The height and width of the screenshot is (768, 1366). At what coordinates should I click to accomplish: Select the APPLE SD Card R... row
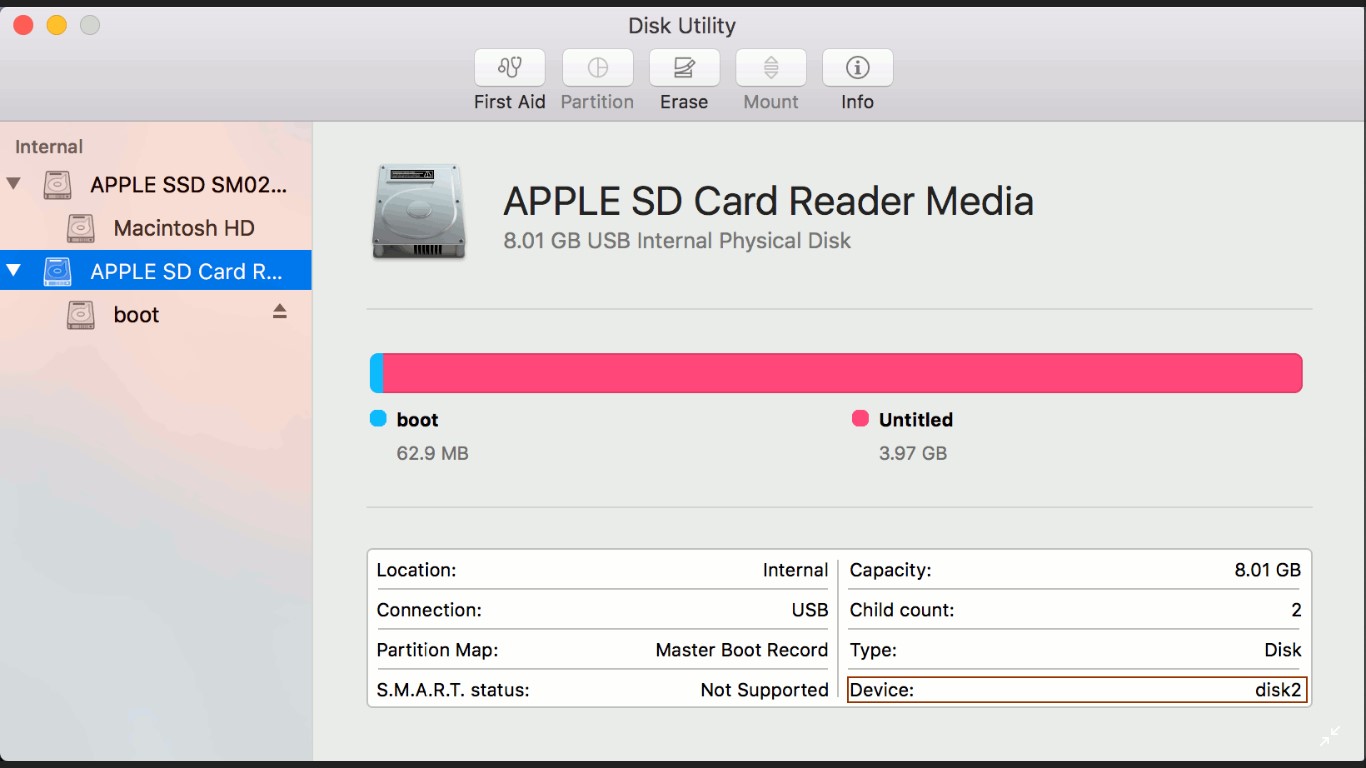(x=156, y=271)
